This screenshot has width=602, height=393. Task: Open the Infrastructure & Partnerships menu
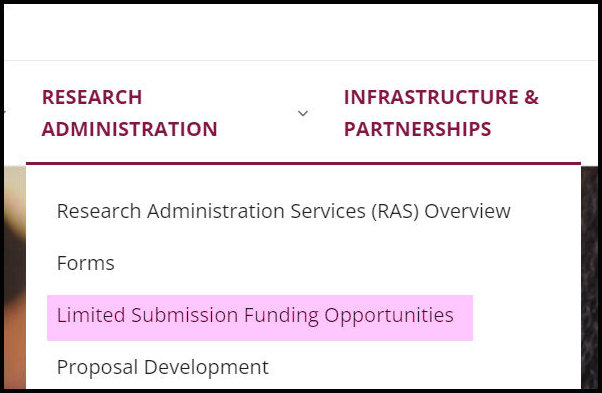(x=441, y=113)
